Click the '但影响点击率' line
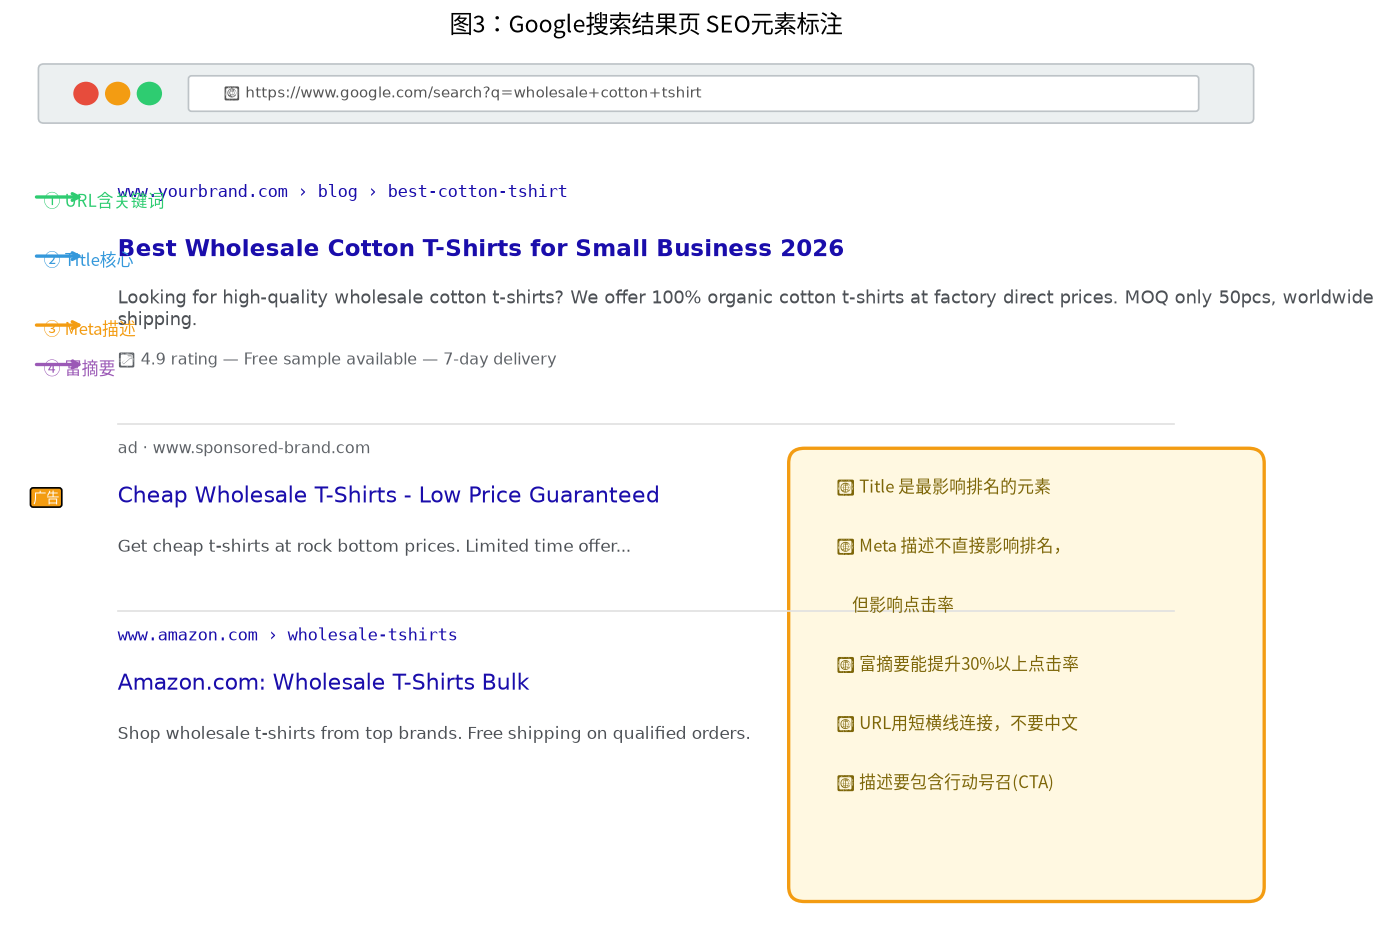This screenshot has width=1385, height=948. [903, 605]
